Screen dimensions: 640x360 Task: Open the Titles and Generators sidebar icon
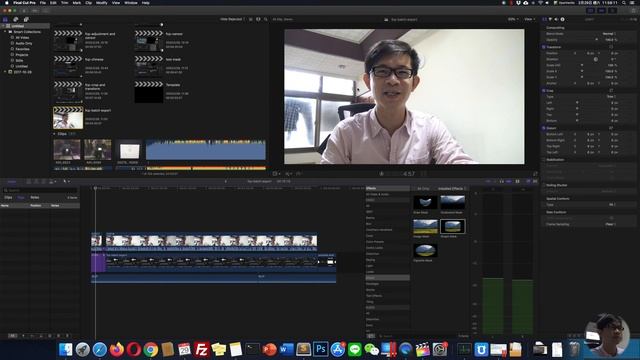tap(26, 19)
